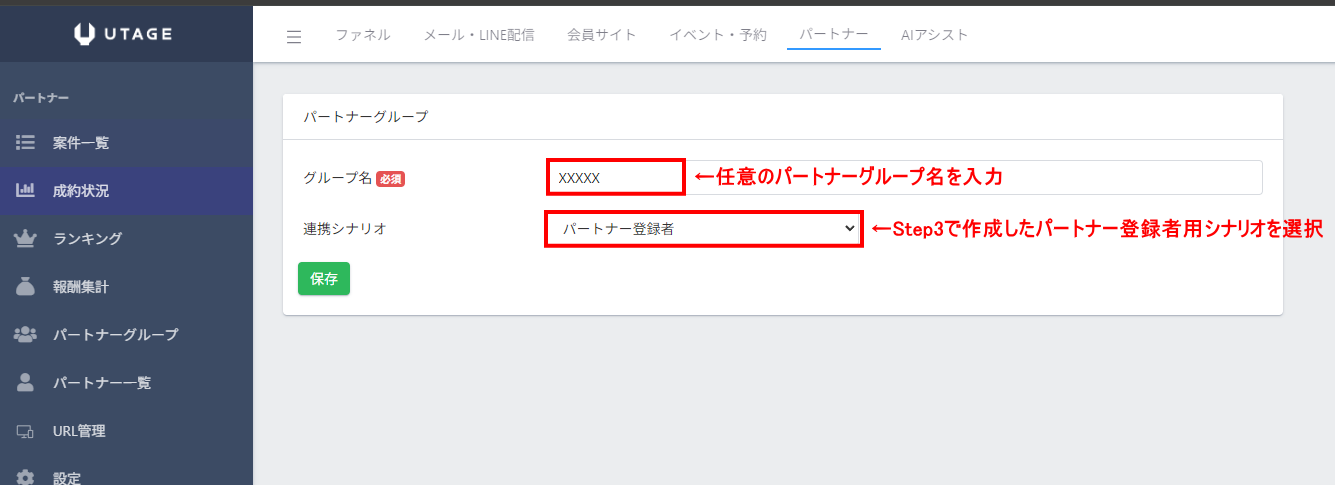
Task: Click the パートナーグループ people icon
Action: (x=26, y=334)
